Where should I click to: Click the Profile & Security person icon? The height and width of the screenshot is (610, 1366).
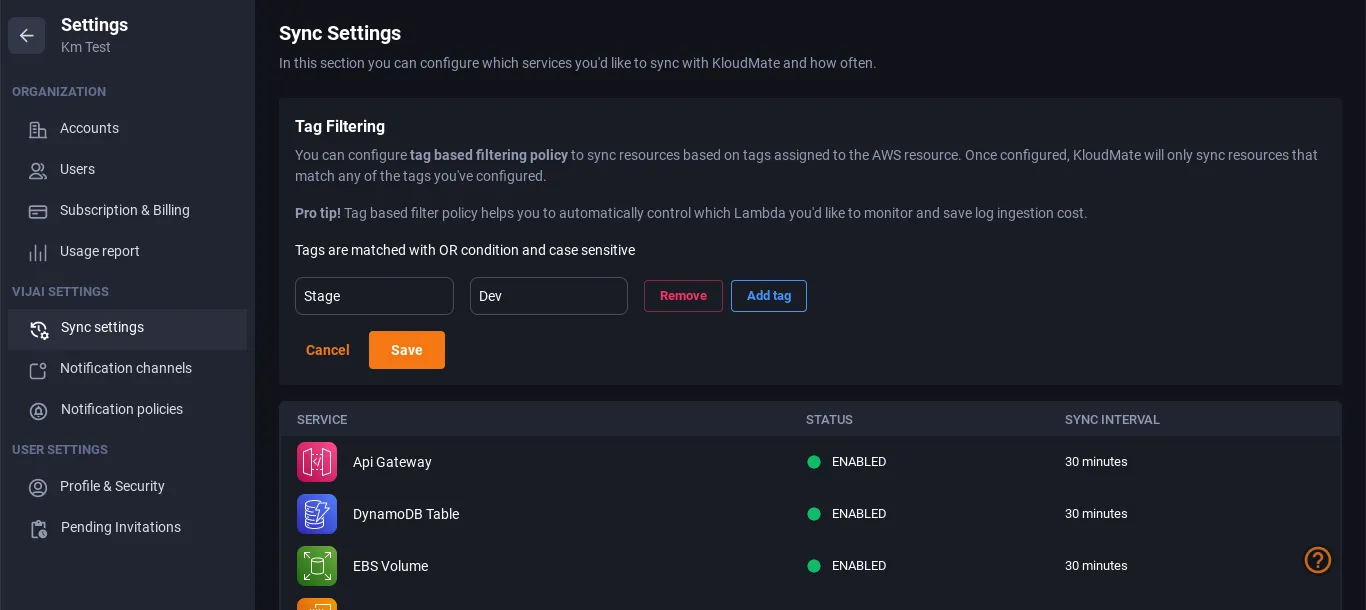click(x=38, y=488)
